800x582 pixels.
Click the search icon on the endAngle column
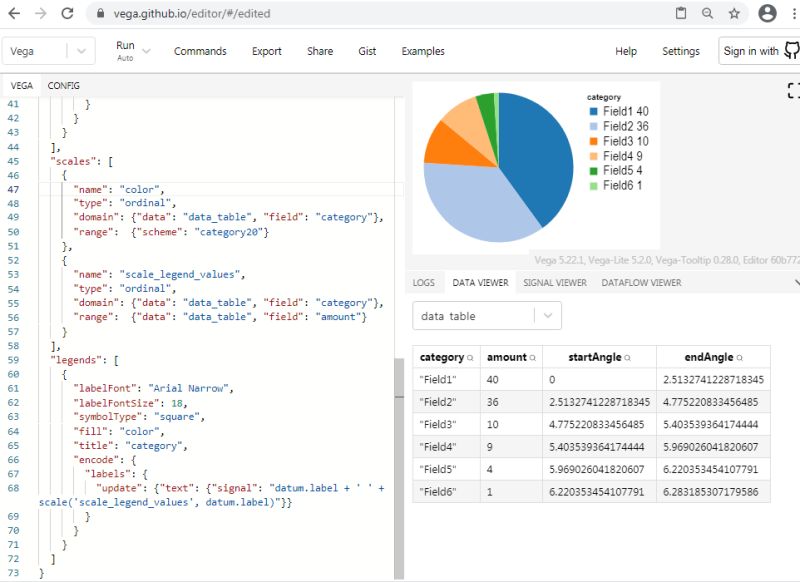click(740, 357)
